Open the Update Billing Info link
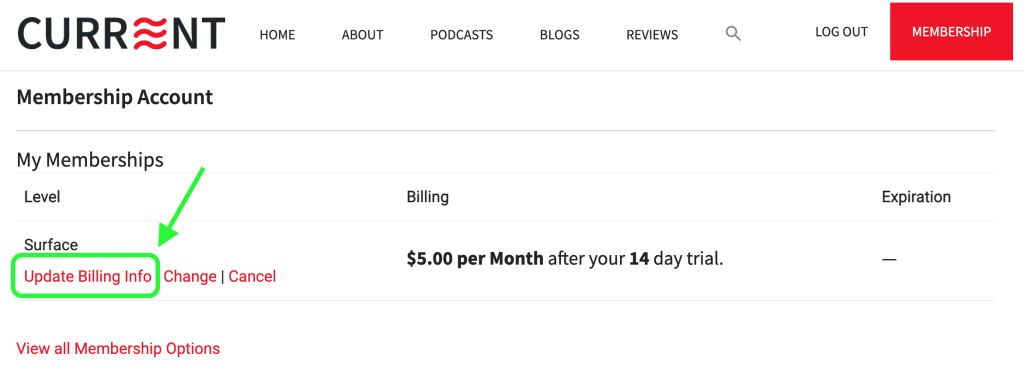1024x385 pixels. 88,276
